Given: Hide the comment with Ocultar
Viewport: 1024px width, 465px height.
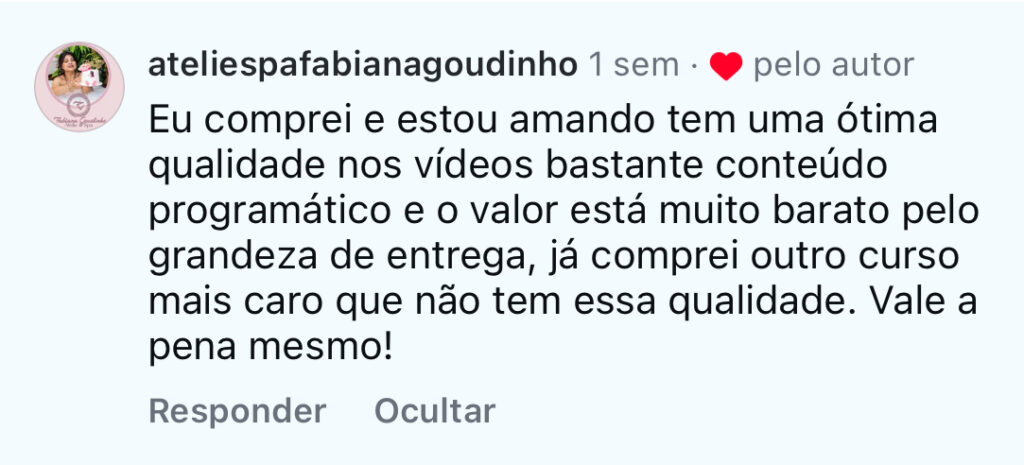Looking at the screenshot, I should pyautogui.click(x=435, y=411).
